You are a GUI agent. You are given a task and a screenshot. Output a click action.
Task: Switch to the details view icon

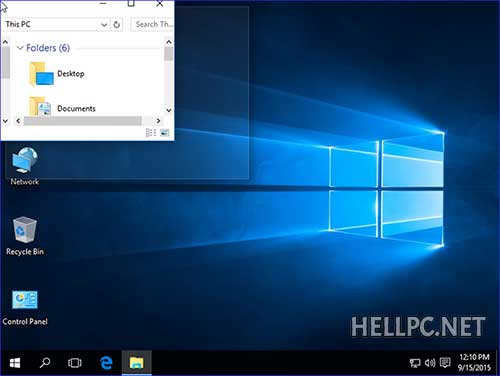[151, 133]
